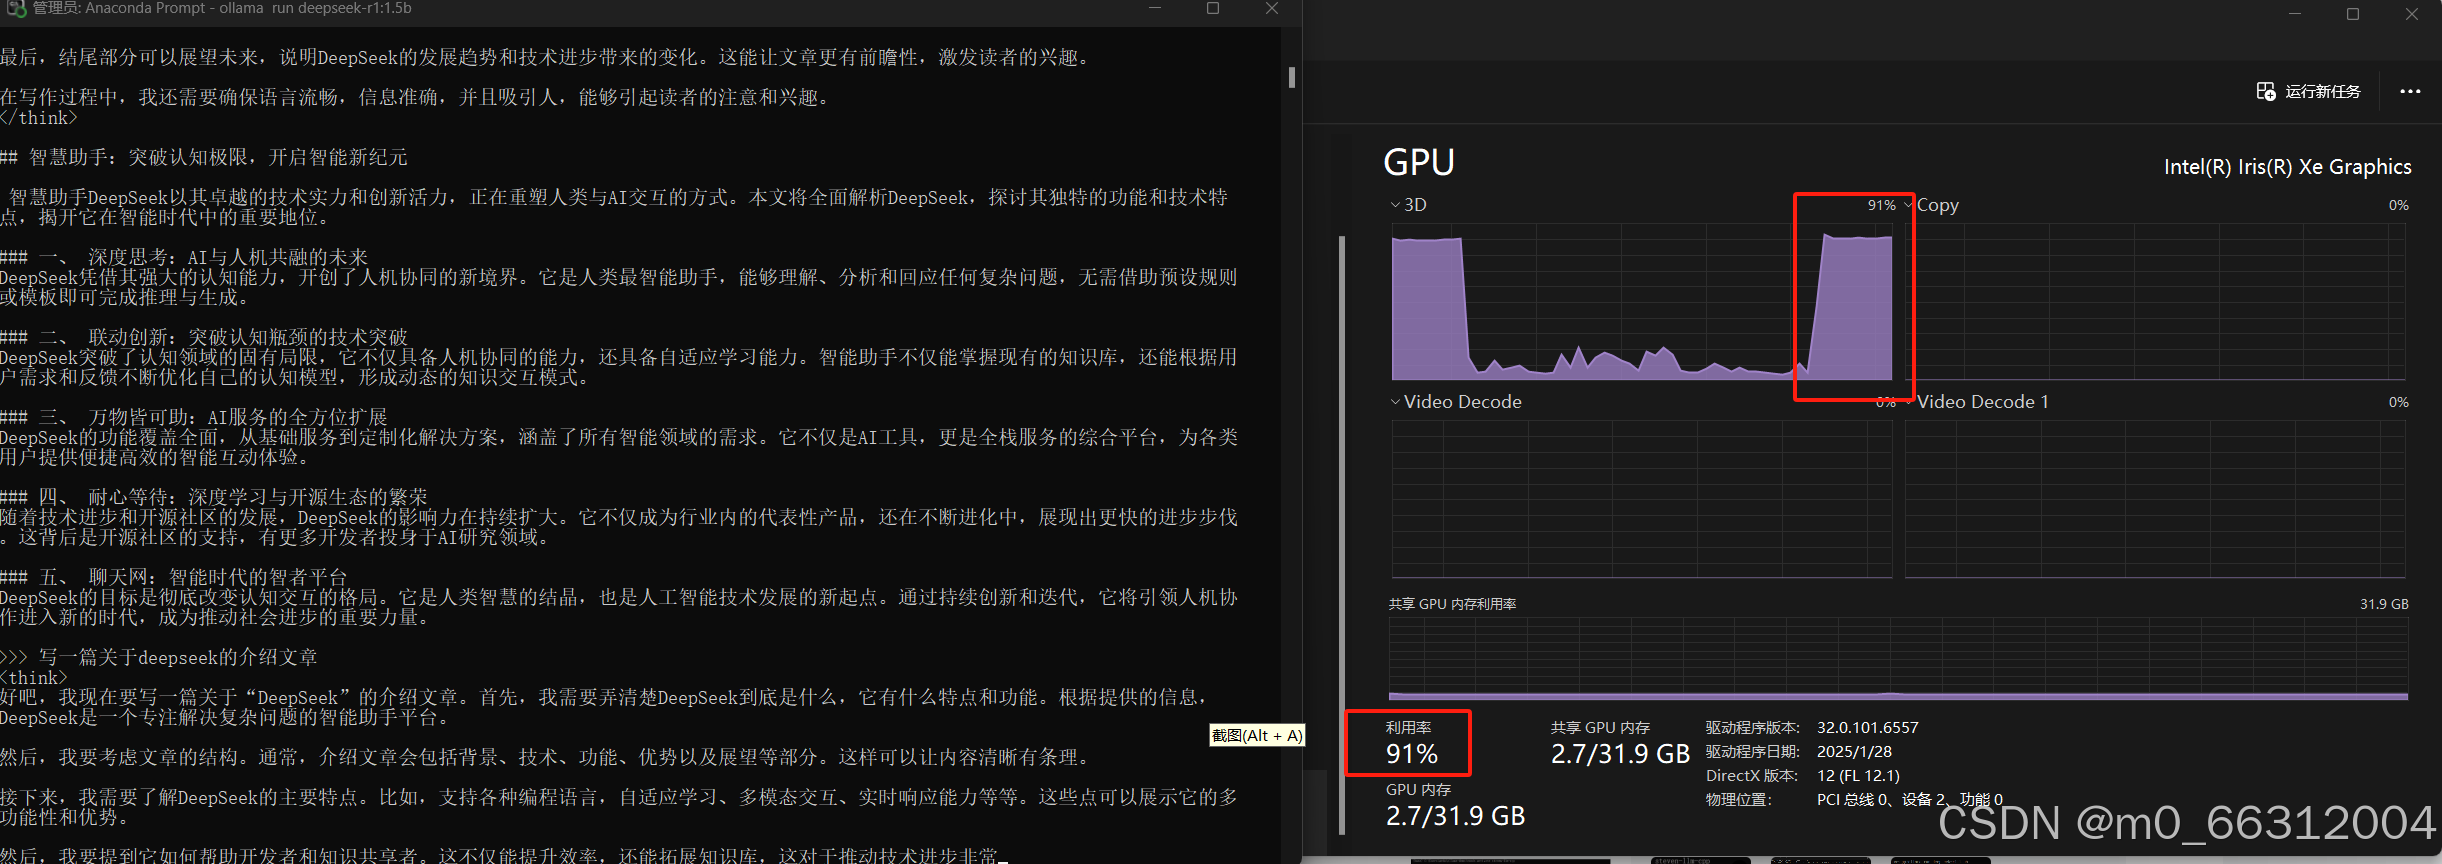Click driver date 2025/1/28
The height and width of the screenshot is (864, 2442).
pyautogui.click(x=1854, y=752)
